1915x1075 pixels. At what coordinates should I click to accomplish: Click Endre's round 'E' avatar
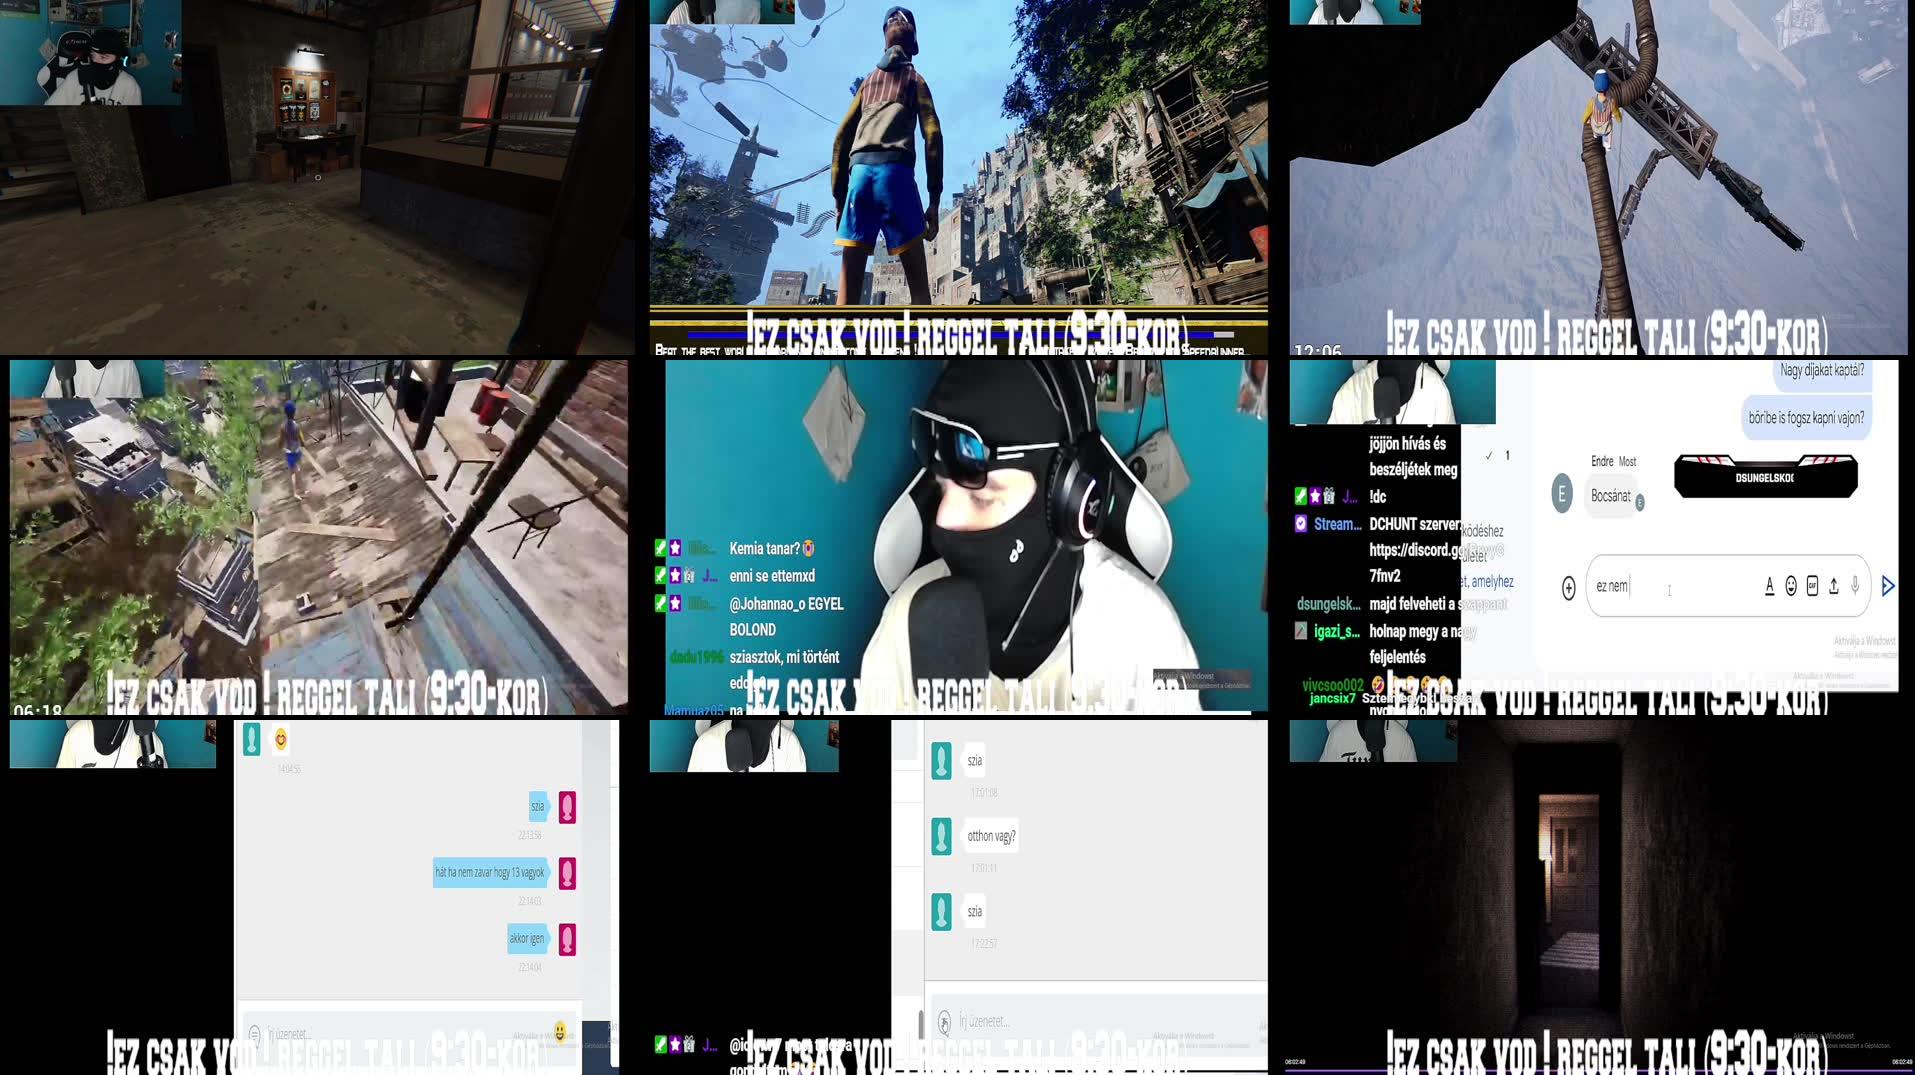click(1562, 493)
